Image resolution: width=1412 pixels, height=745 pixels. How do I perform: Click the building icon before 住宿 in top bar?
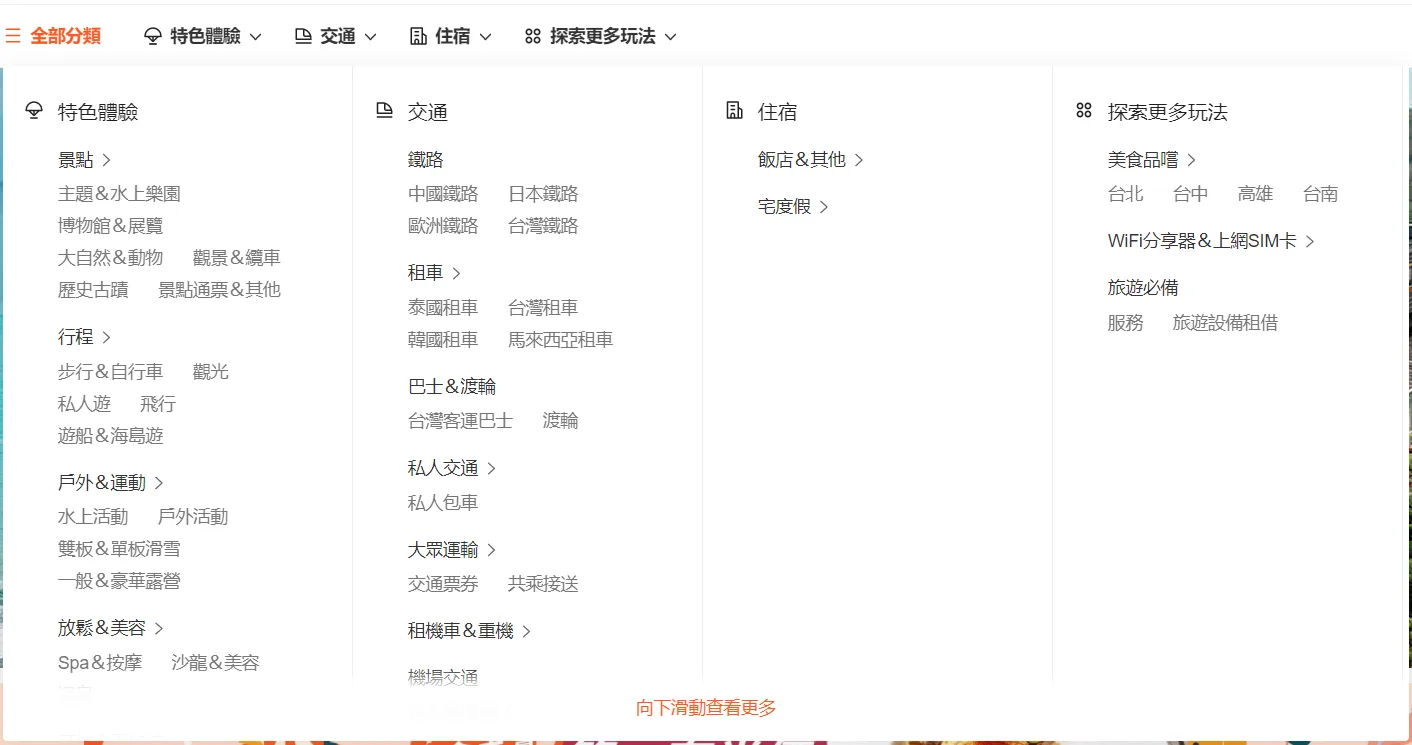point(418,36)
